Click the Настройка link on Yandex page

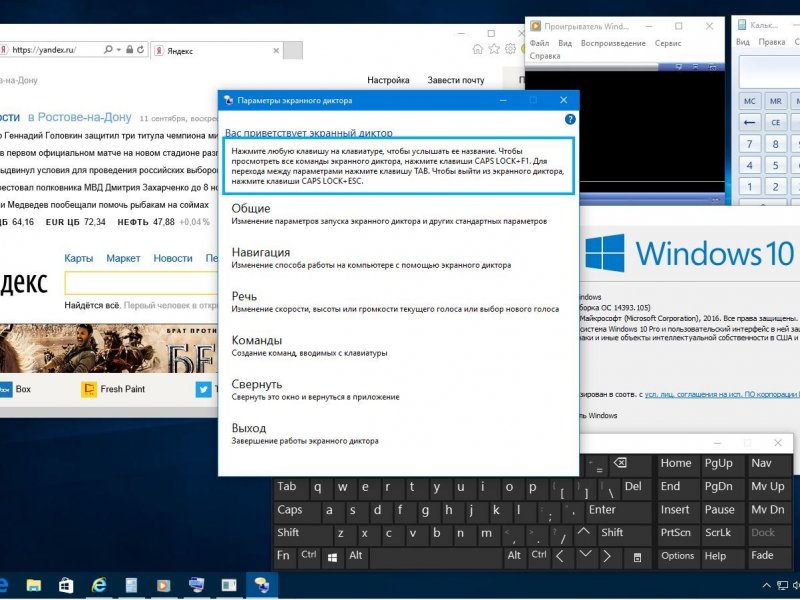click(388, 80)
